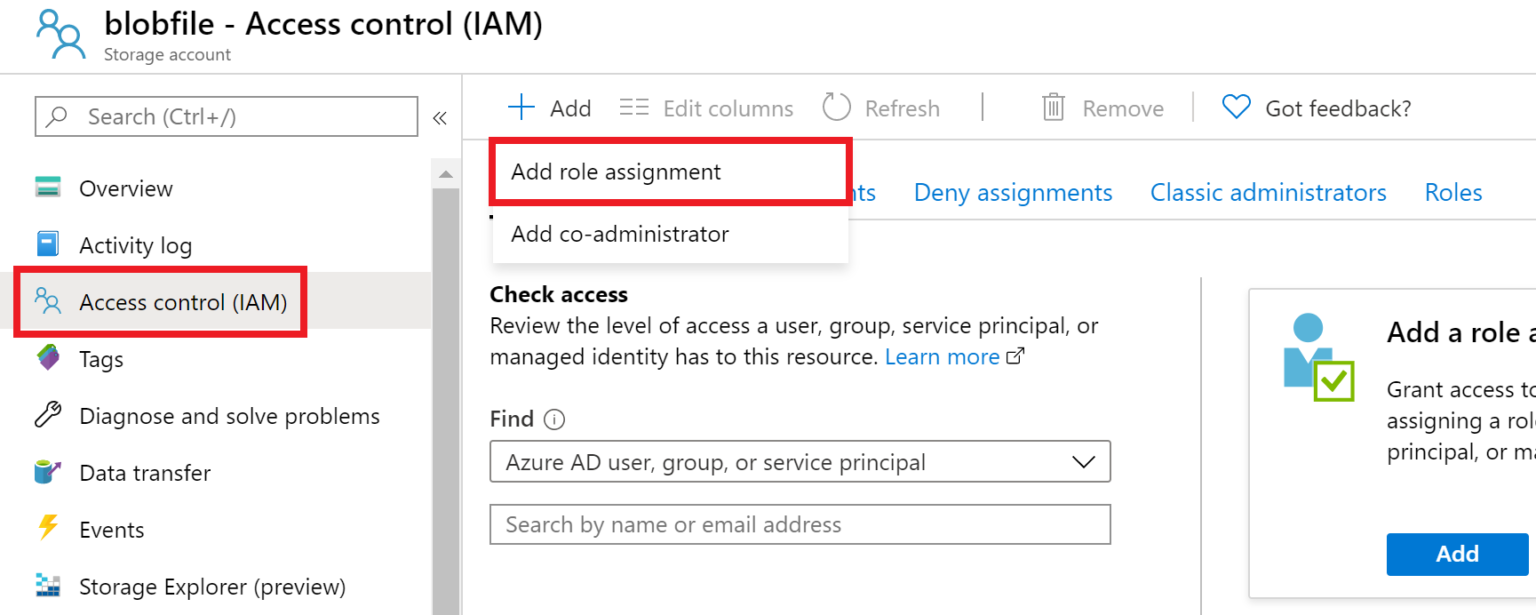Image resolution: width=1536 pixels, height=615 pixels.
Task: Click the circular Refresh icon
Action: tap(836, 107)
